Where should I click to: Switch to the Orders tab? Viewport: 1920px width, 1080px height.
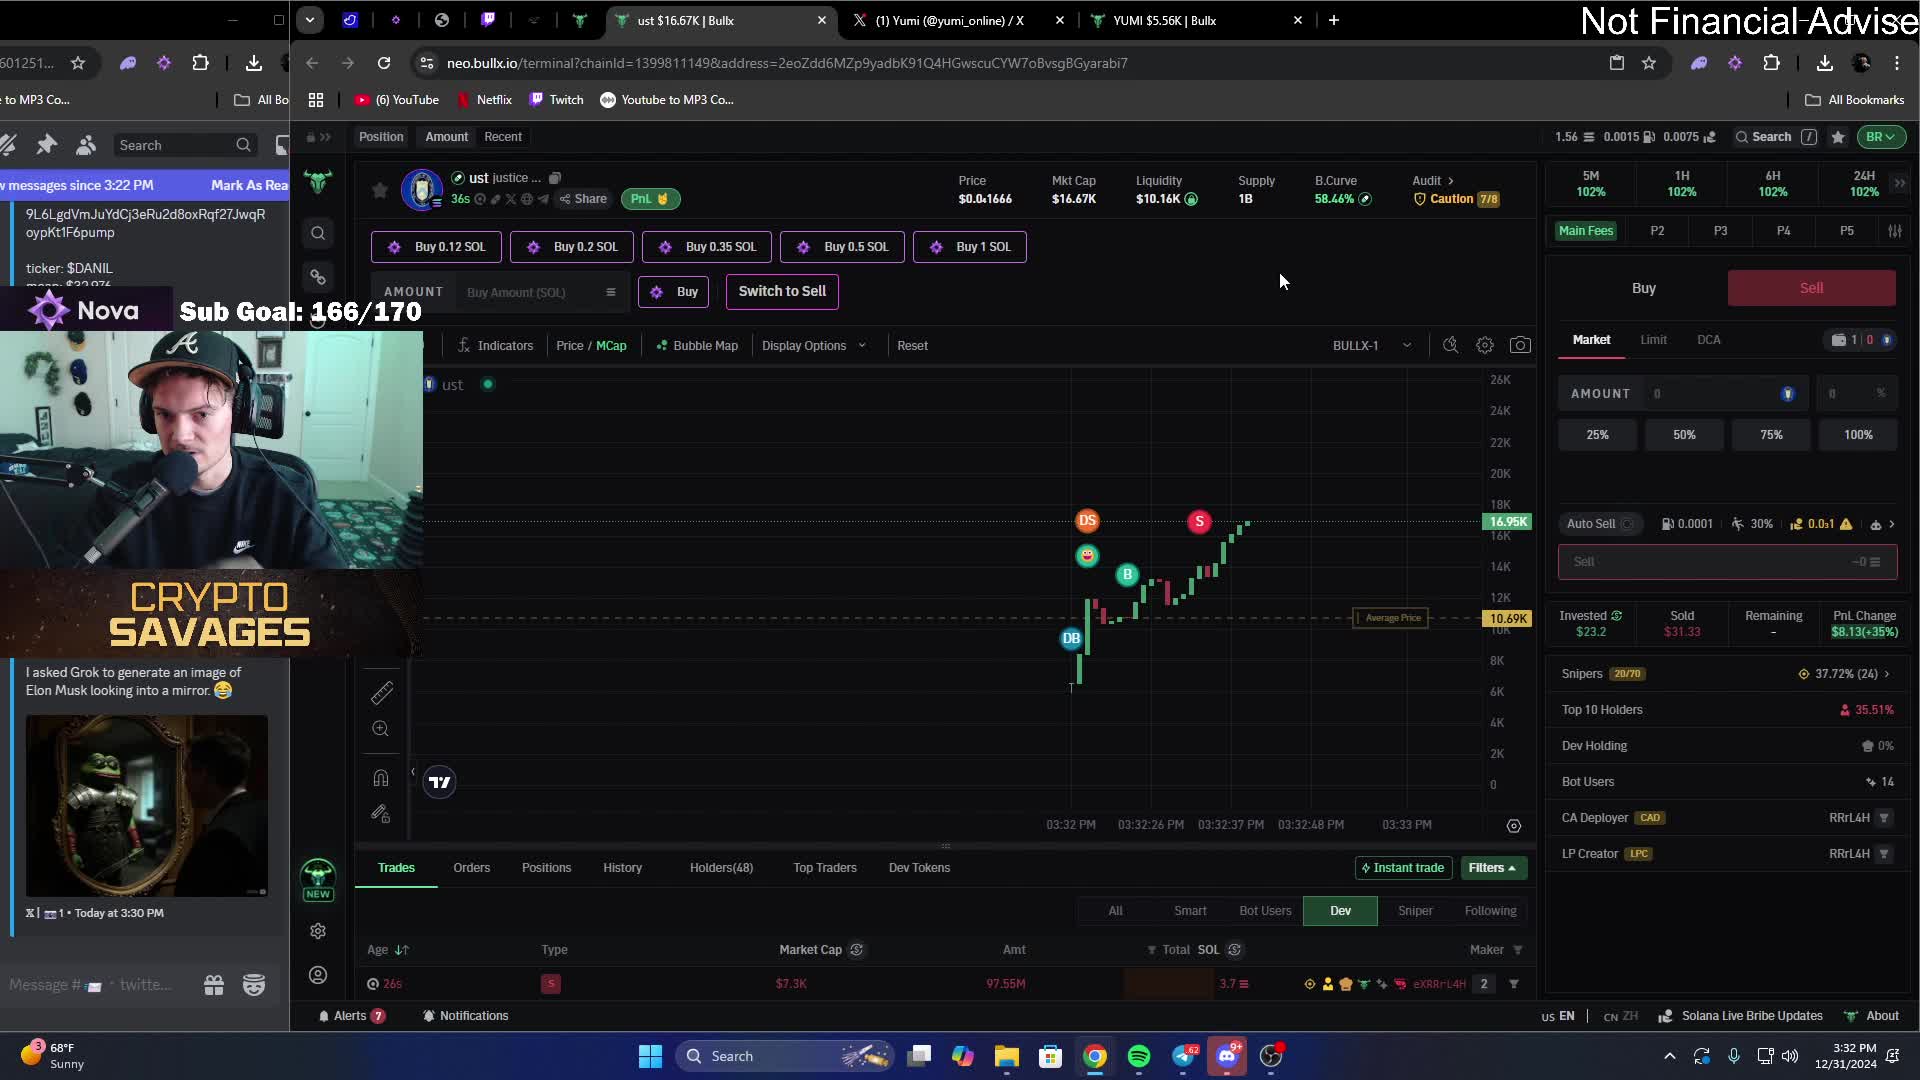pos(471,868)
